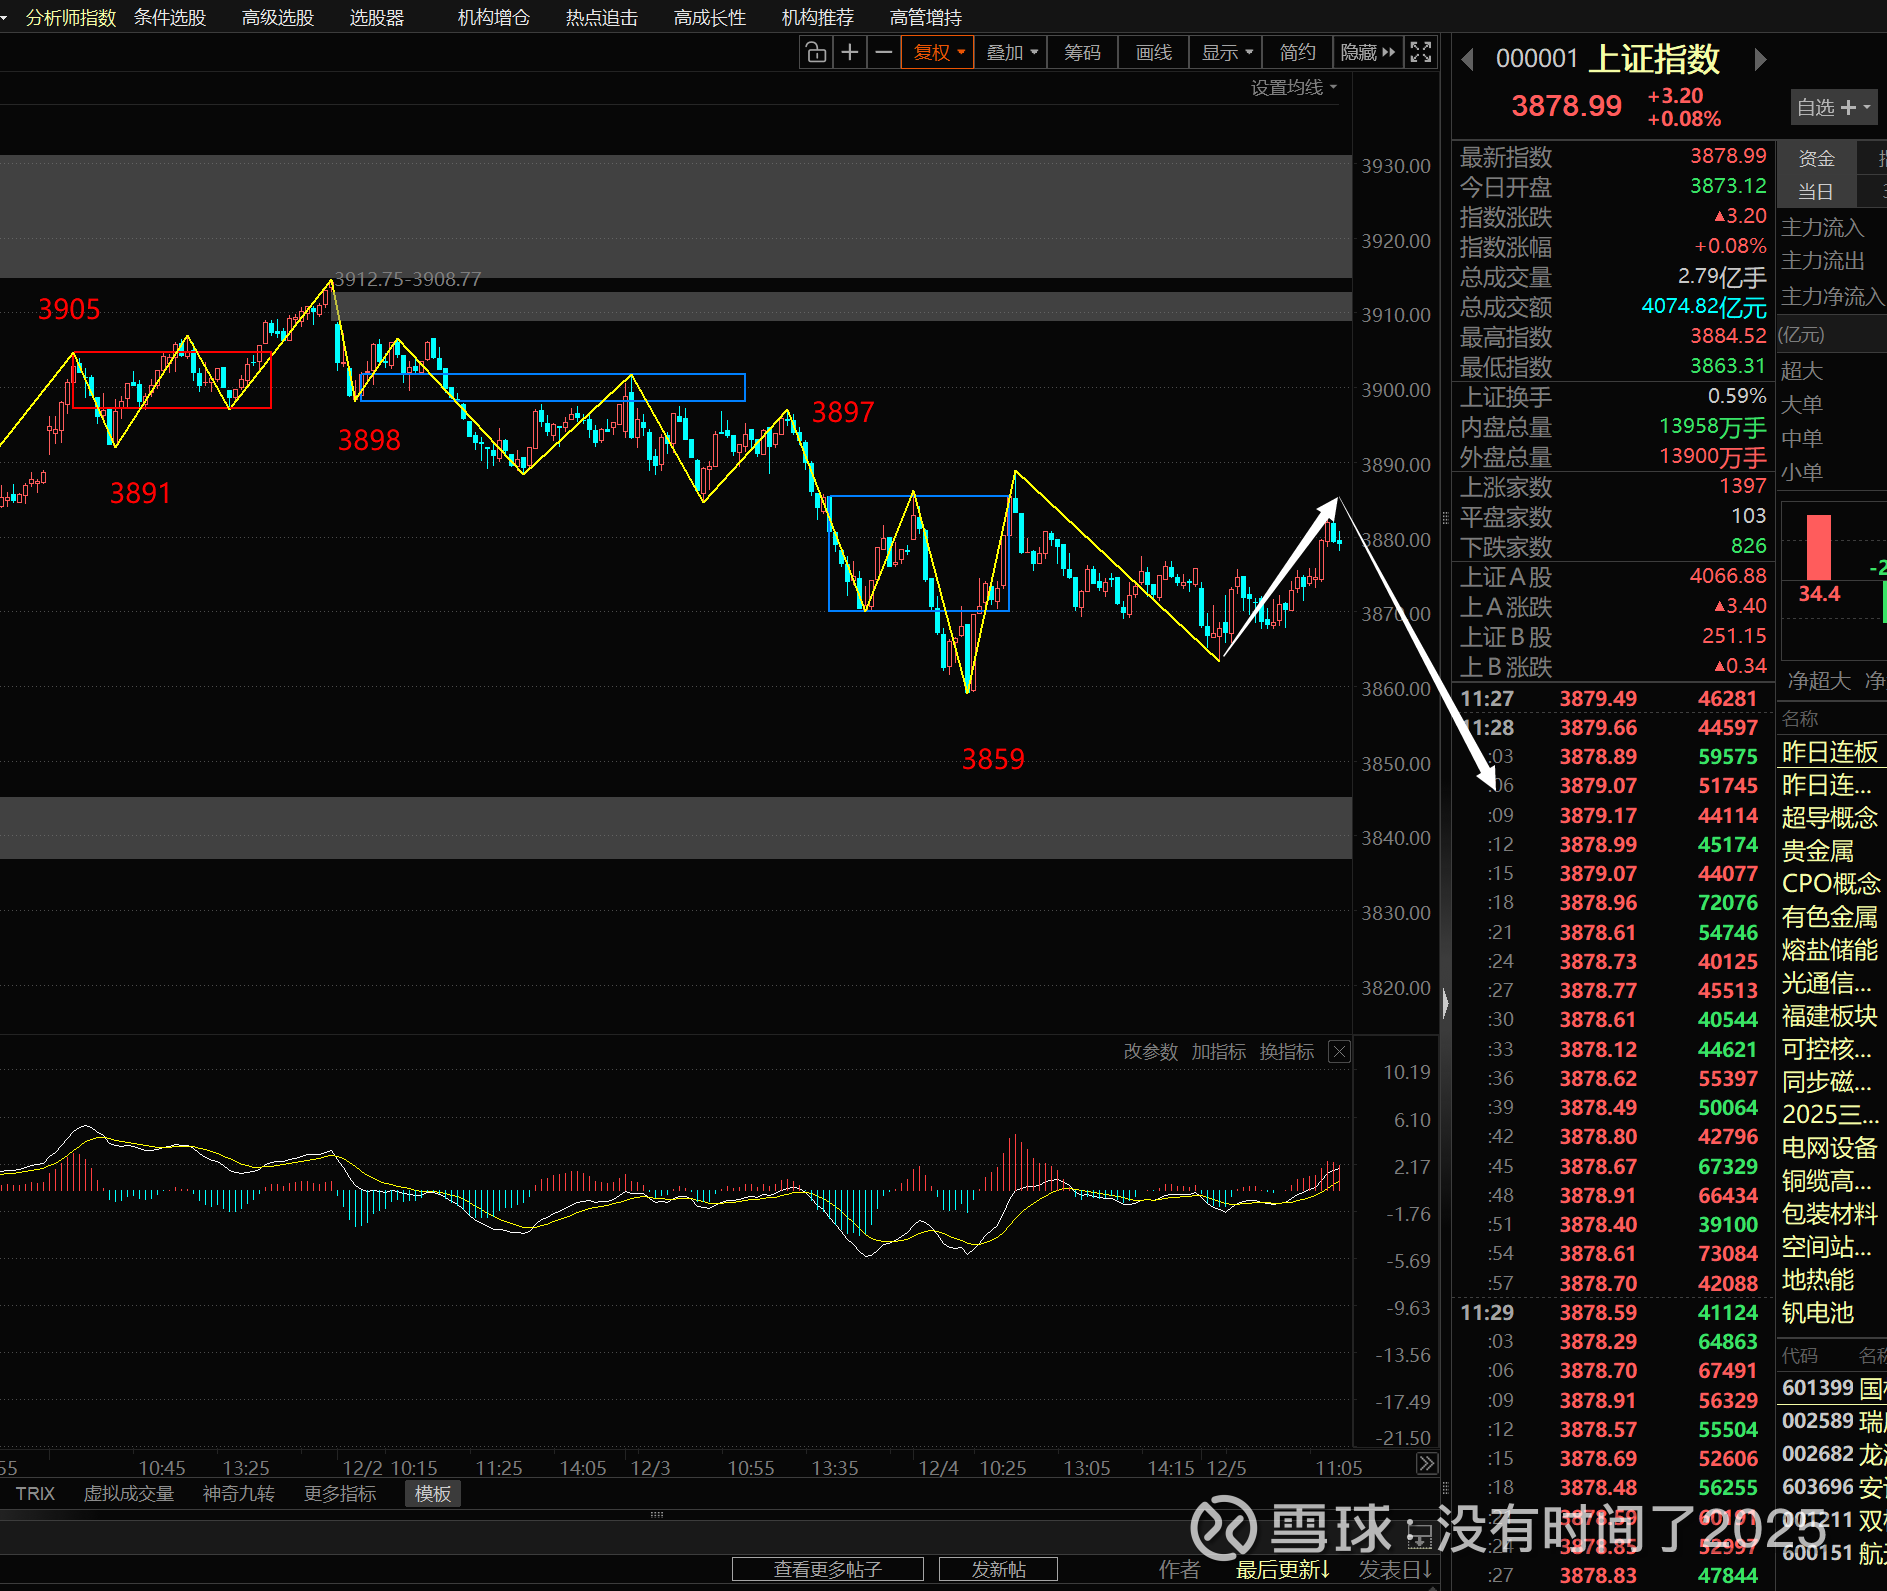The height and width of the screenshot is (1591, 1887).
Task: Open the 设置均线 dropdown
Action: click(1293, 88)
